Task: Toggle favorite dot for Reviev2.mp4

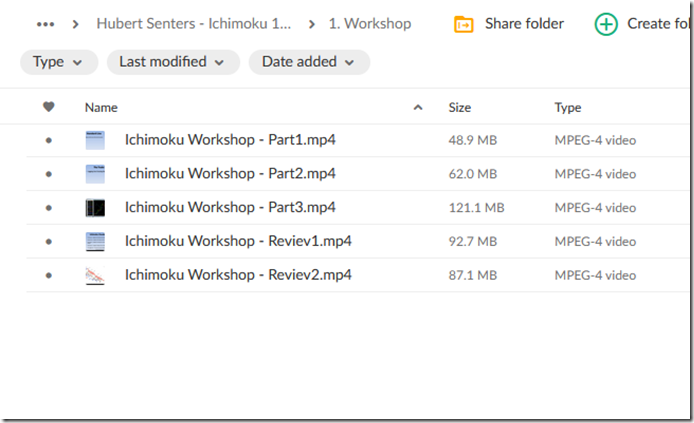Action: pyautogui.click(x=49, y=275)
